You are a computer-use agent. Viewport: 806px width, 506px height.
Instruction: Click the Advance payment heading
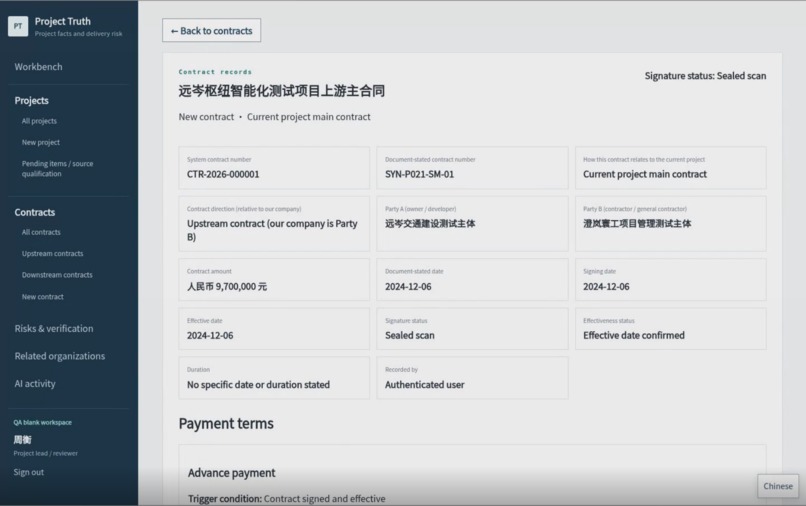click(231, 473)
